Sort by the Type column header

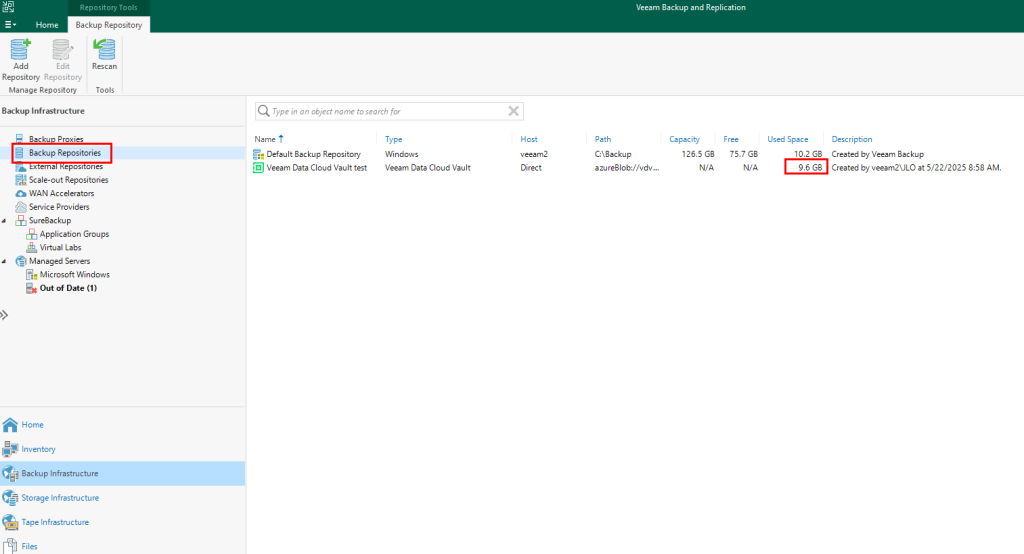click(394, 139)
